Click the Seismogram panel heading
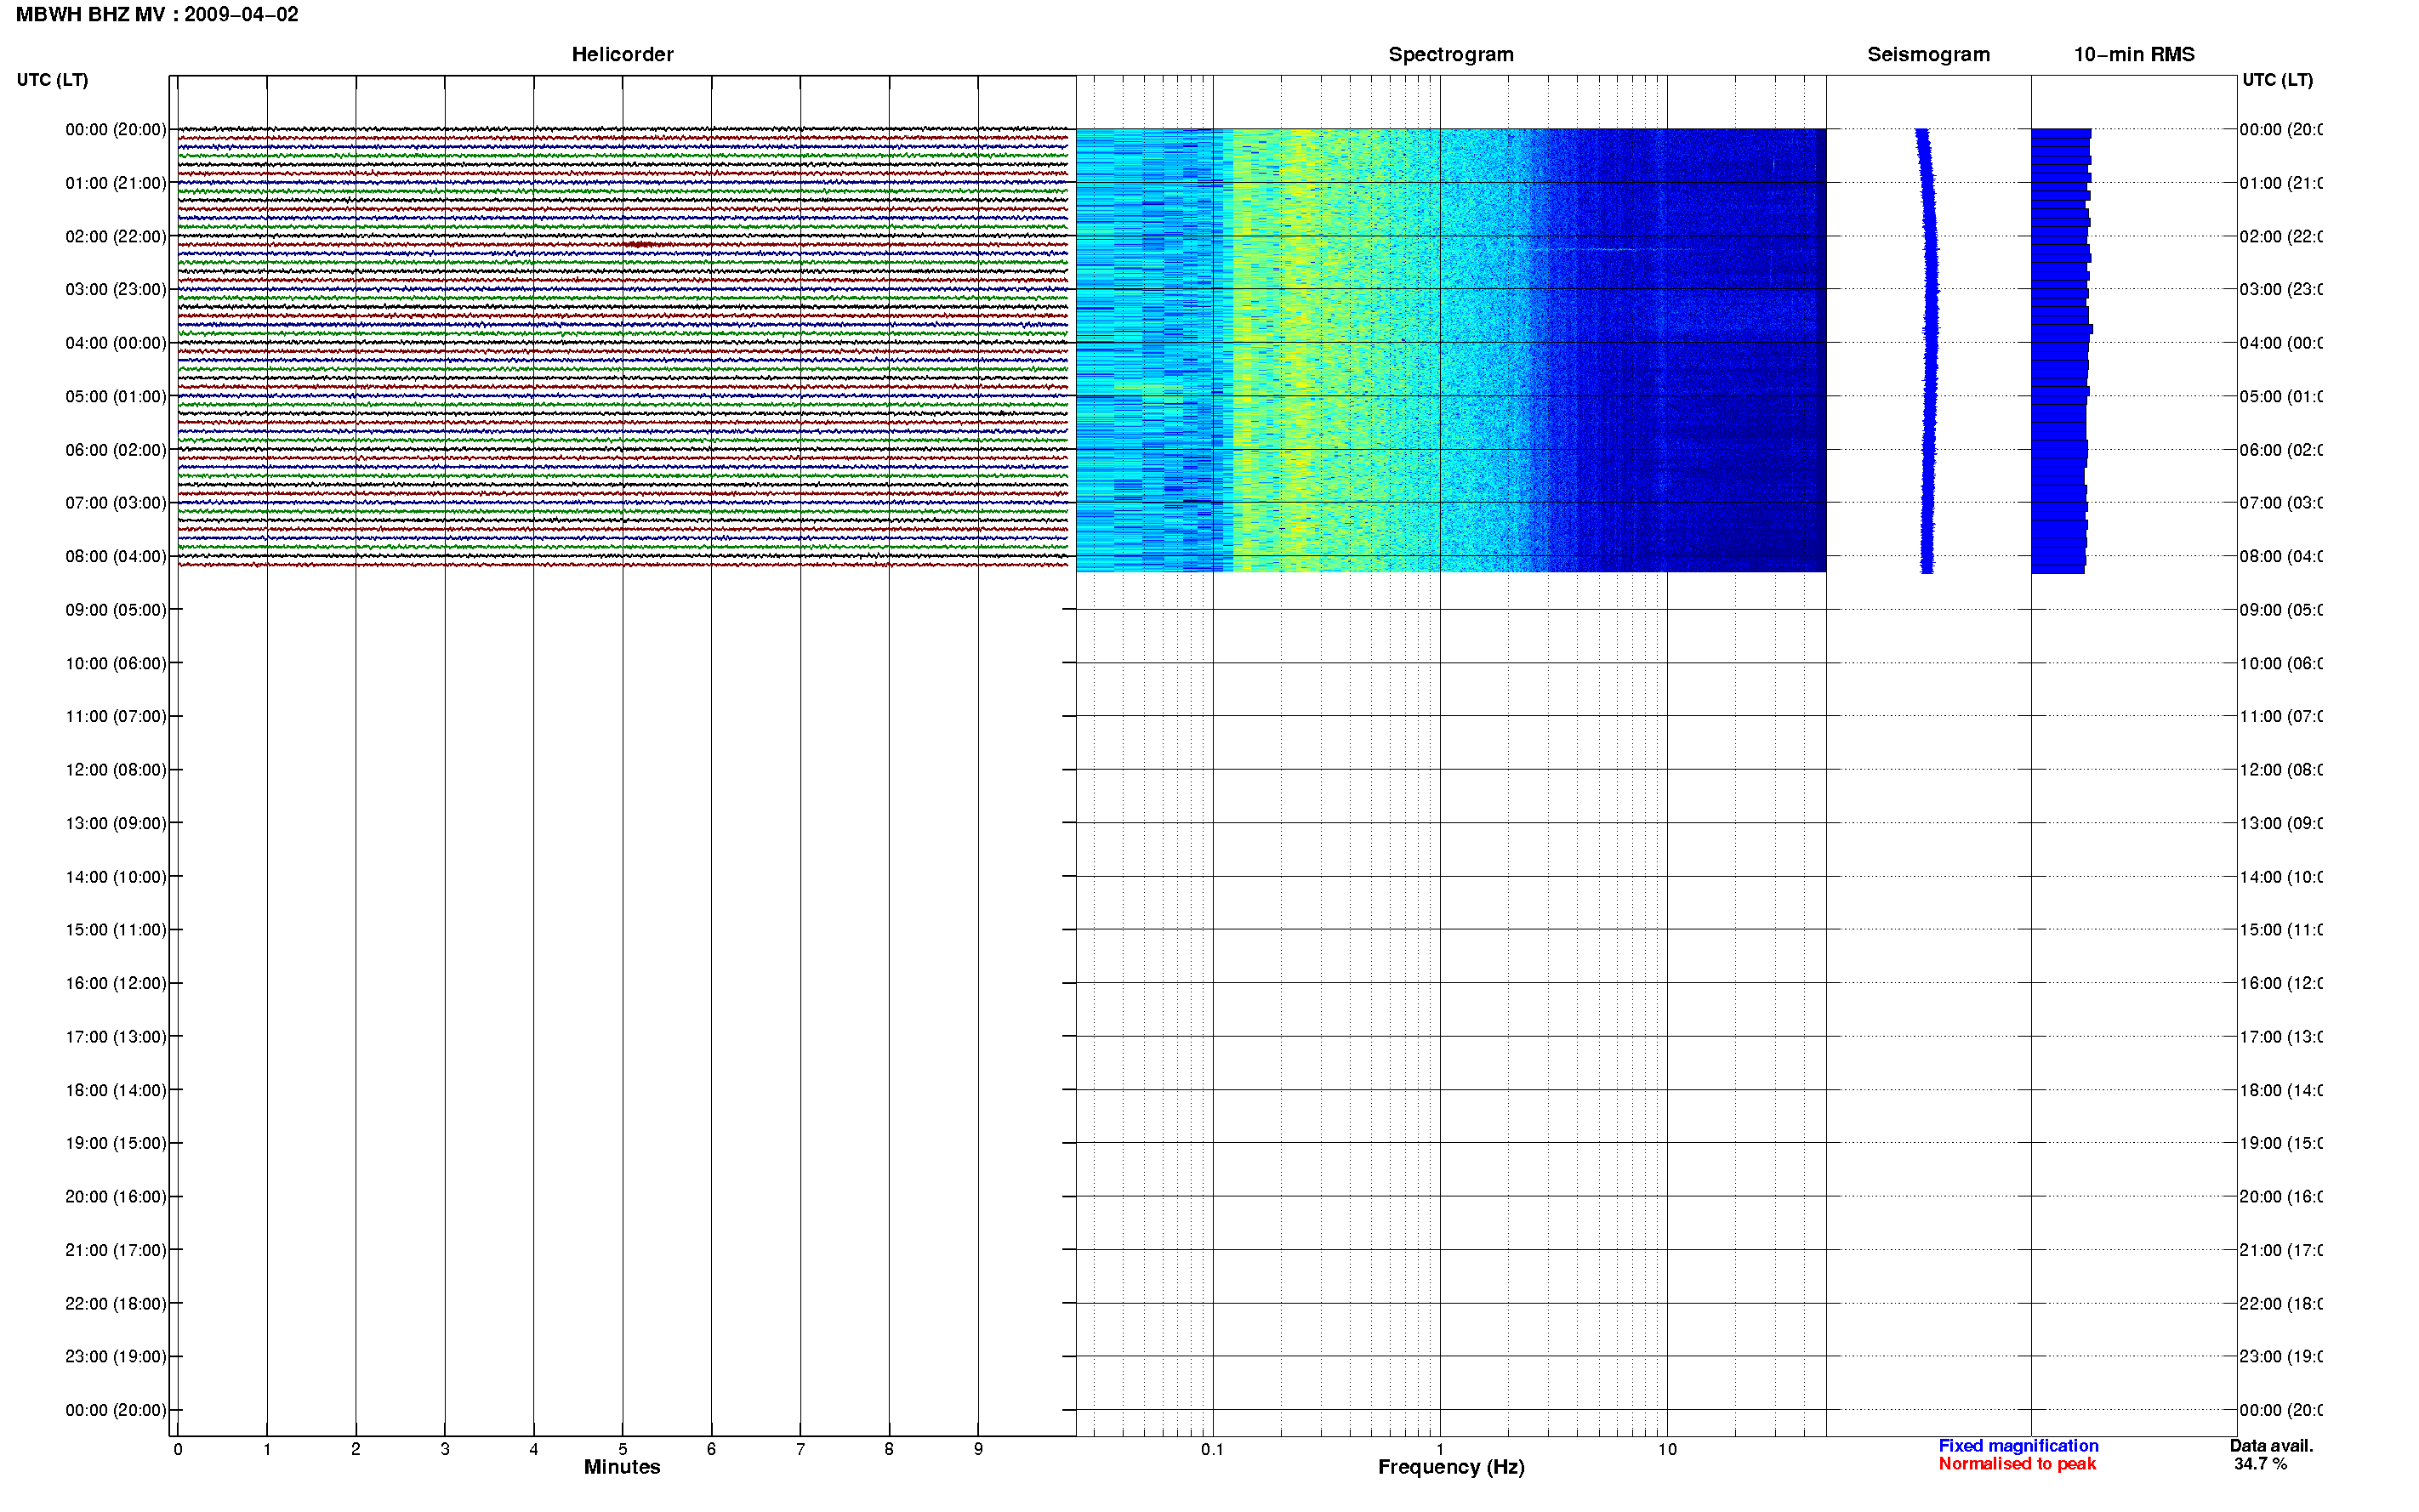Viewport: 2419px width, 1512px height. click(x=1928, y=55)
